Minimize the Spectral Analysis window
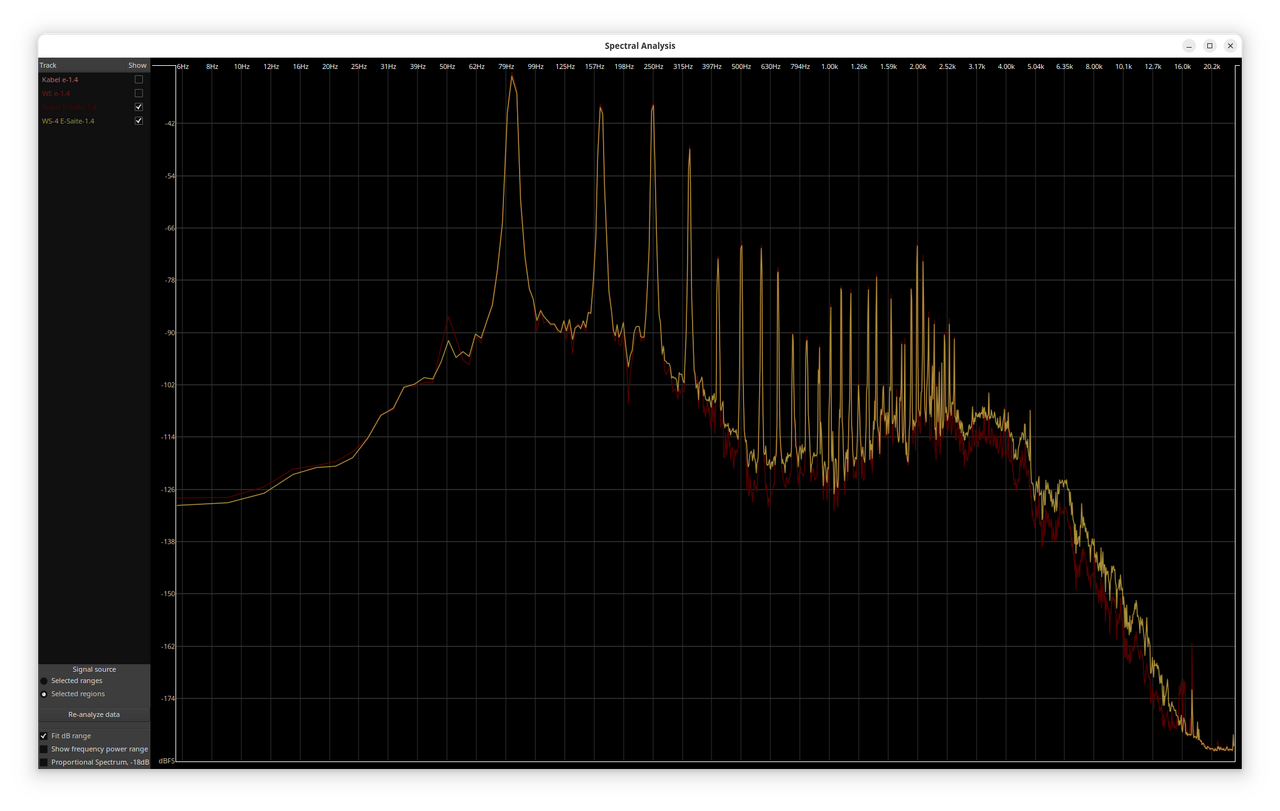 click(x=1189, y=46)
